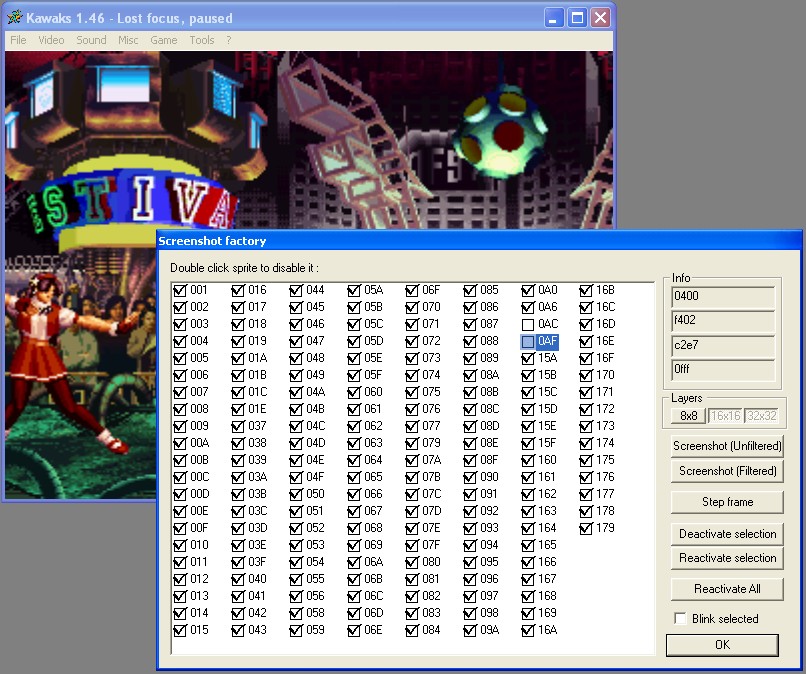The width and height of the screenshot is (806, 674).
Task: Click Screenshot (Unfiltered) button
Action: tap(727, 446)
